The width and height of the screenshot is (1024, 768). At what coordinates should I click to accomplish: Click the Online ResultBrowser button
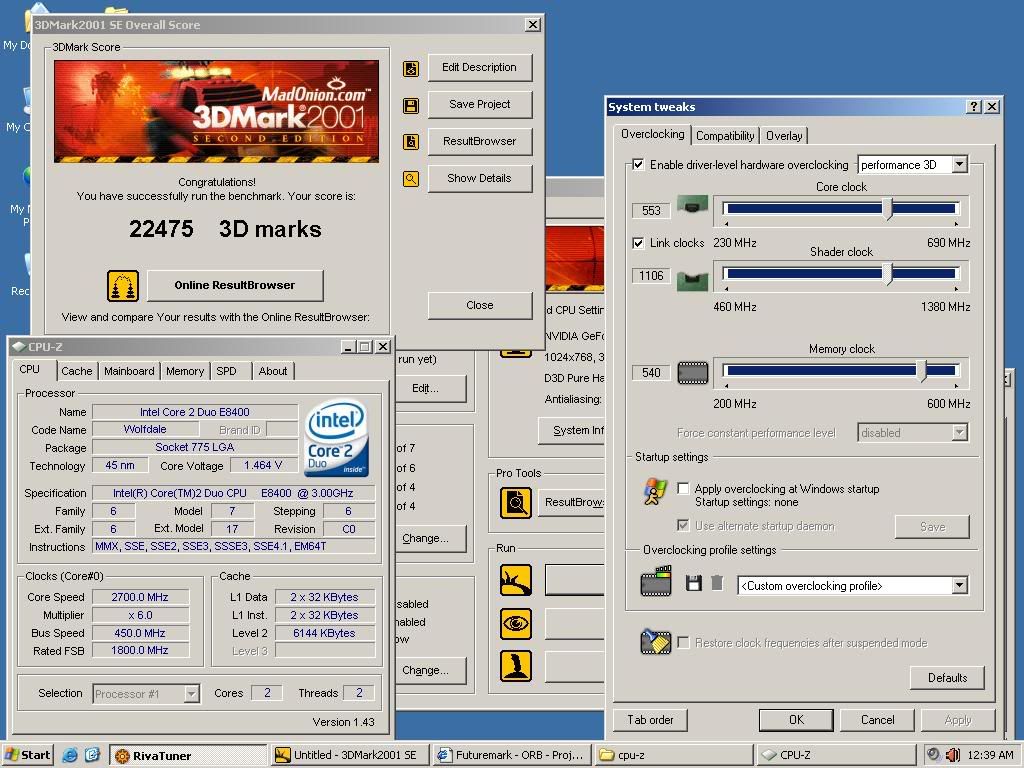pyautogui.click(x=235, y=285)
